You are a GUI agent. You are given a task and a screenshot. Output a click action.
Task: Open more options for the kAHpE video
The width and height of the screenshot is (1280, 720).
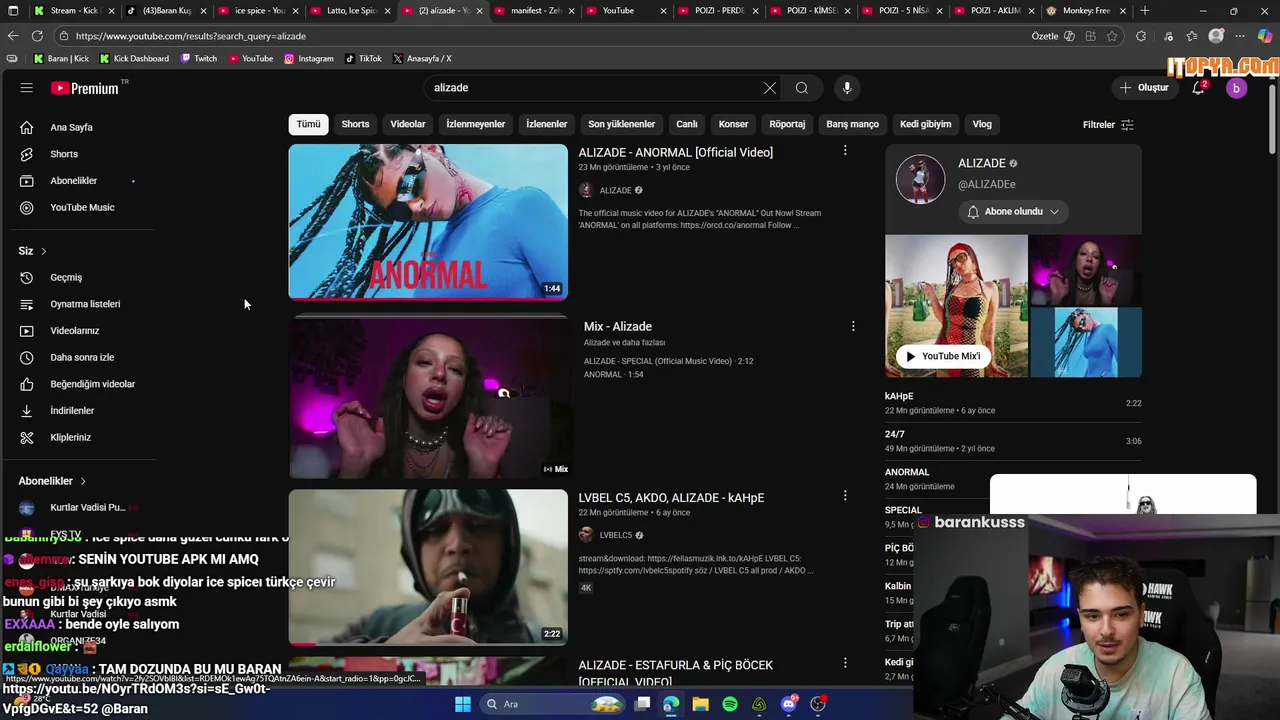click(845, 496)
